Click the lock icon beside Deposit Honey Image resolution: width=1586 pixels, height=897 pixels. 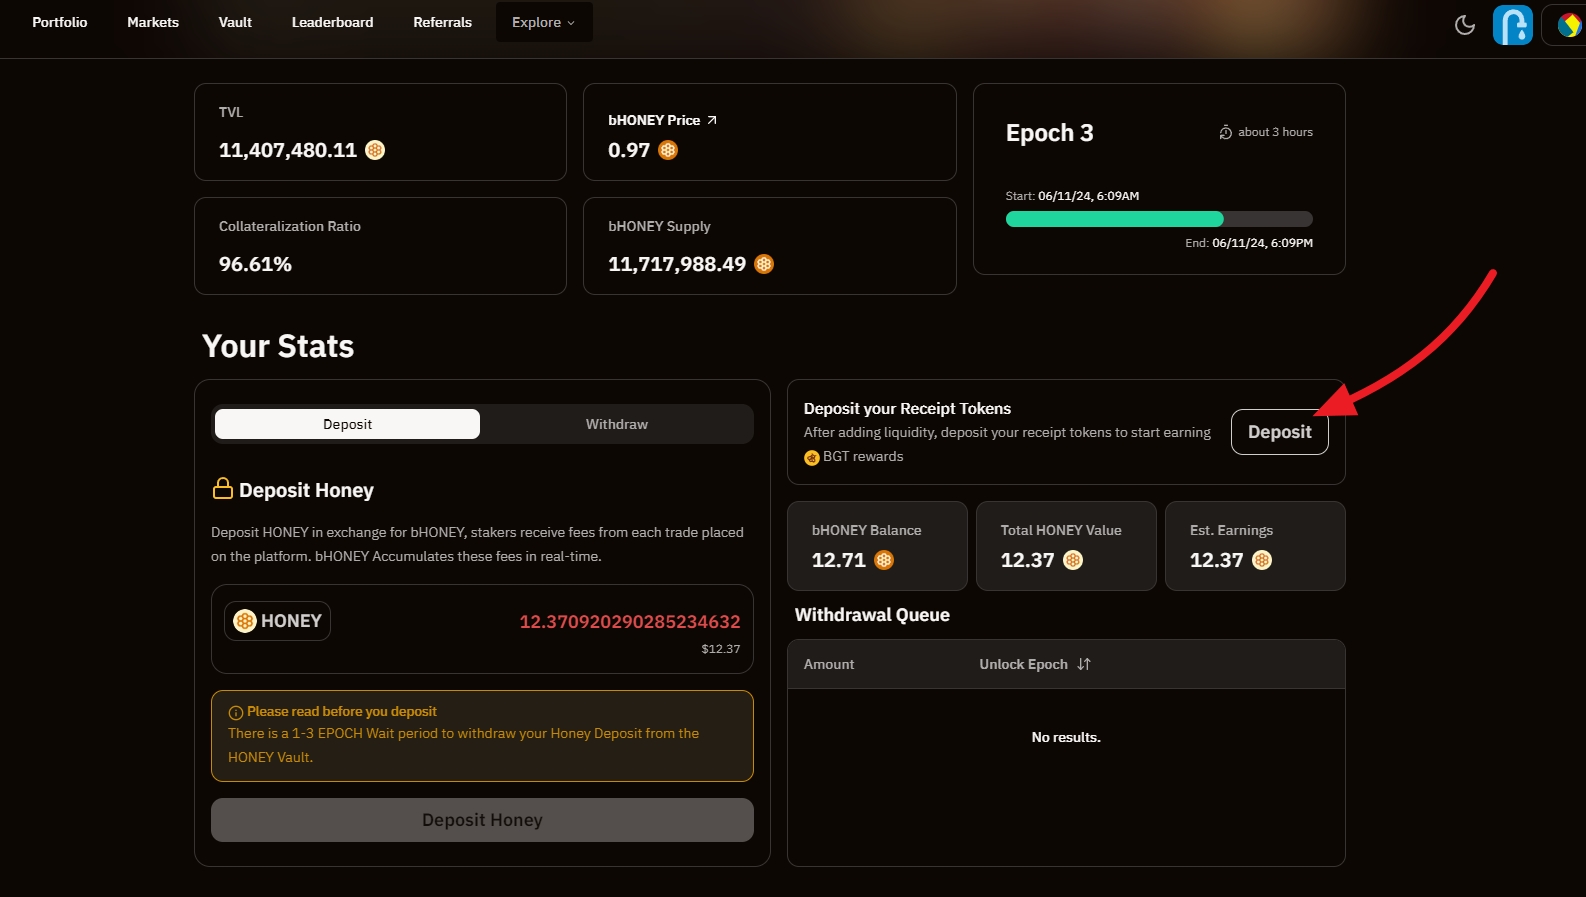pos(223,488)
